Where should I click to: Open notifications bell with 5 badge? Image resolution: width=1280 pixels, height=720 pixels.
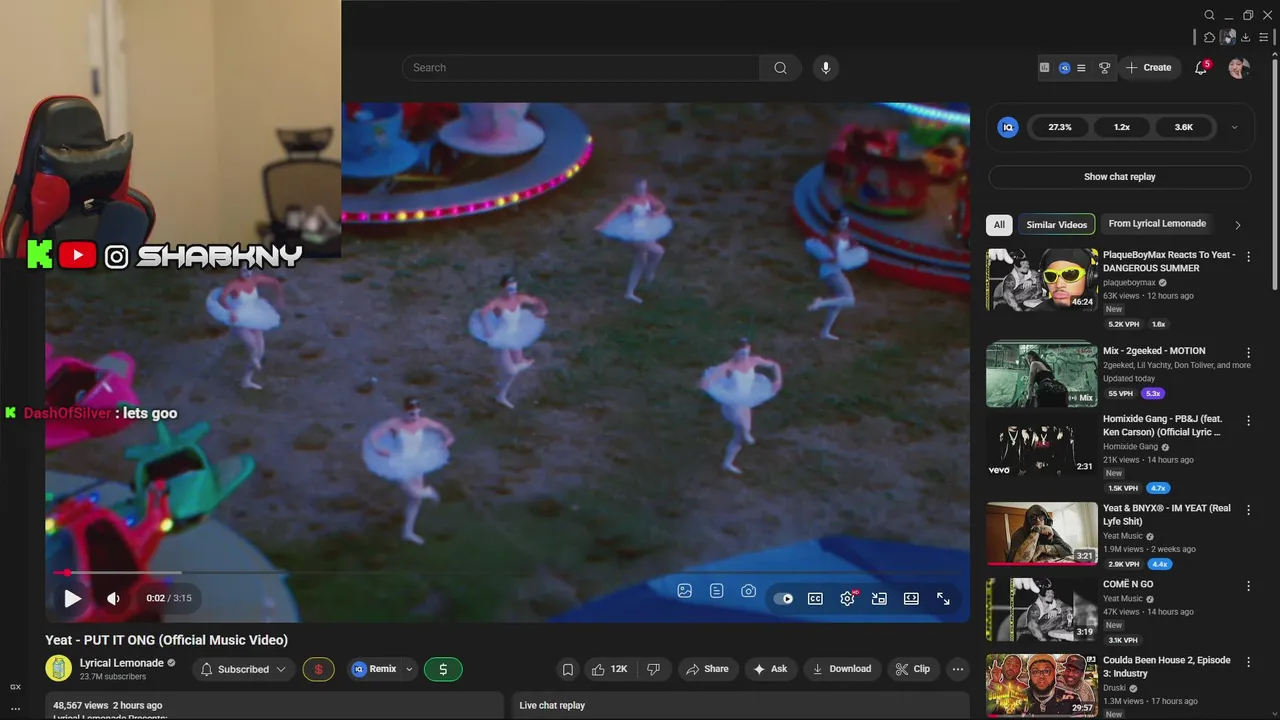click(x=1201, y=68)
